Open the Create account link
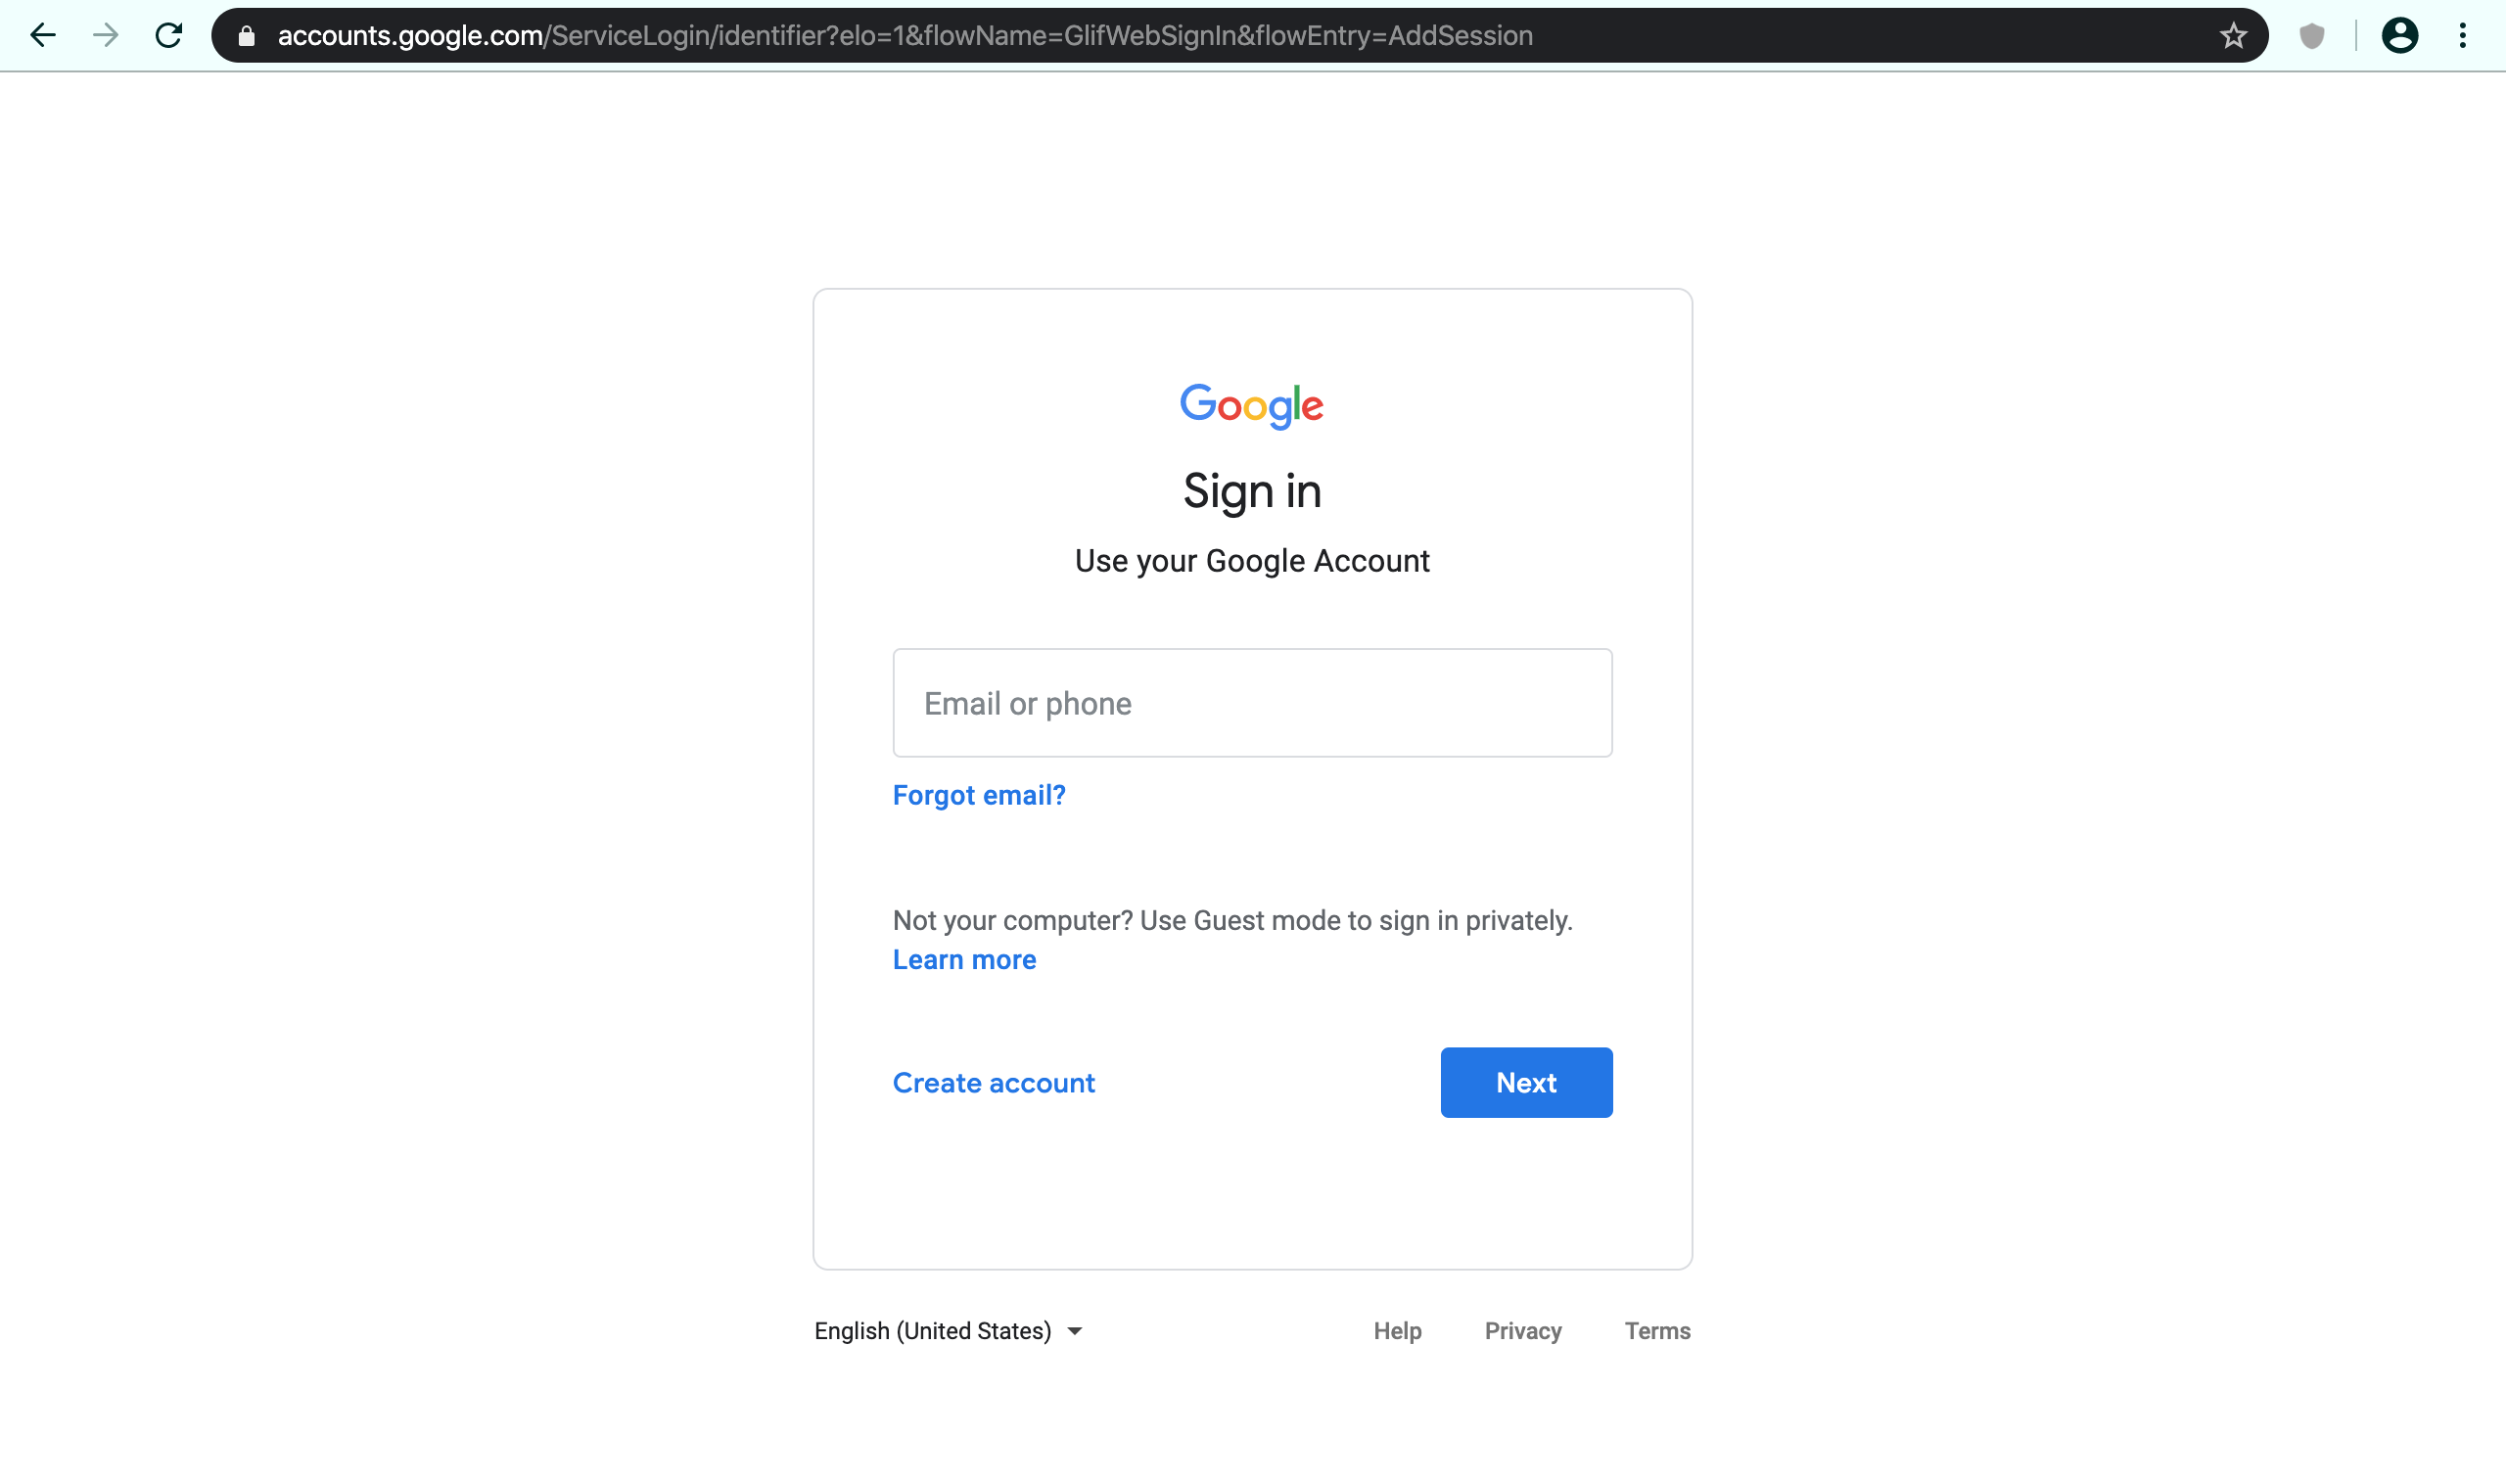Viewport: 2506px width, 1484px height. coord(993,1083)
